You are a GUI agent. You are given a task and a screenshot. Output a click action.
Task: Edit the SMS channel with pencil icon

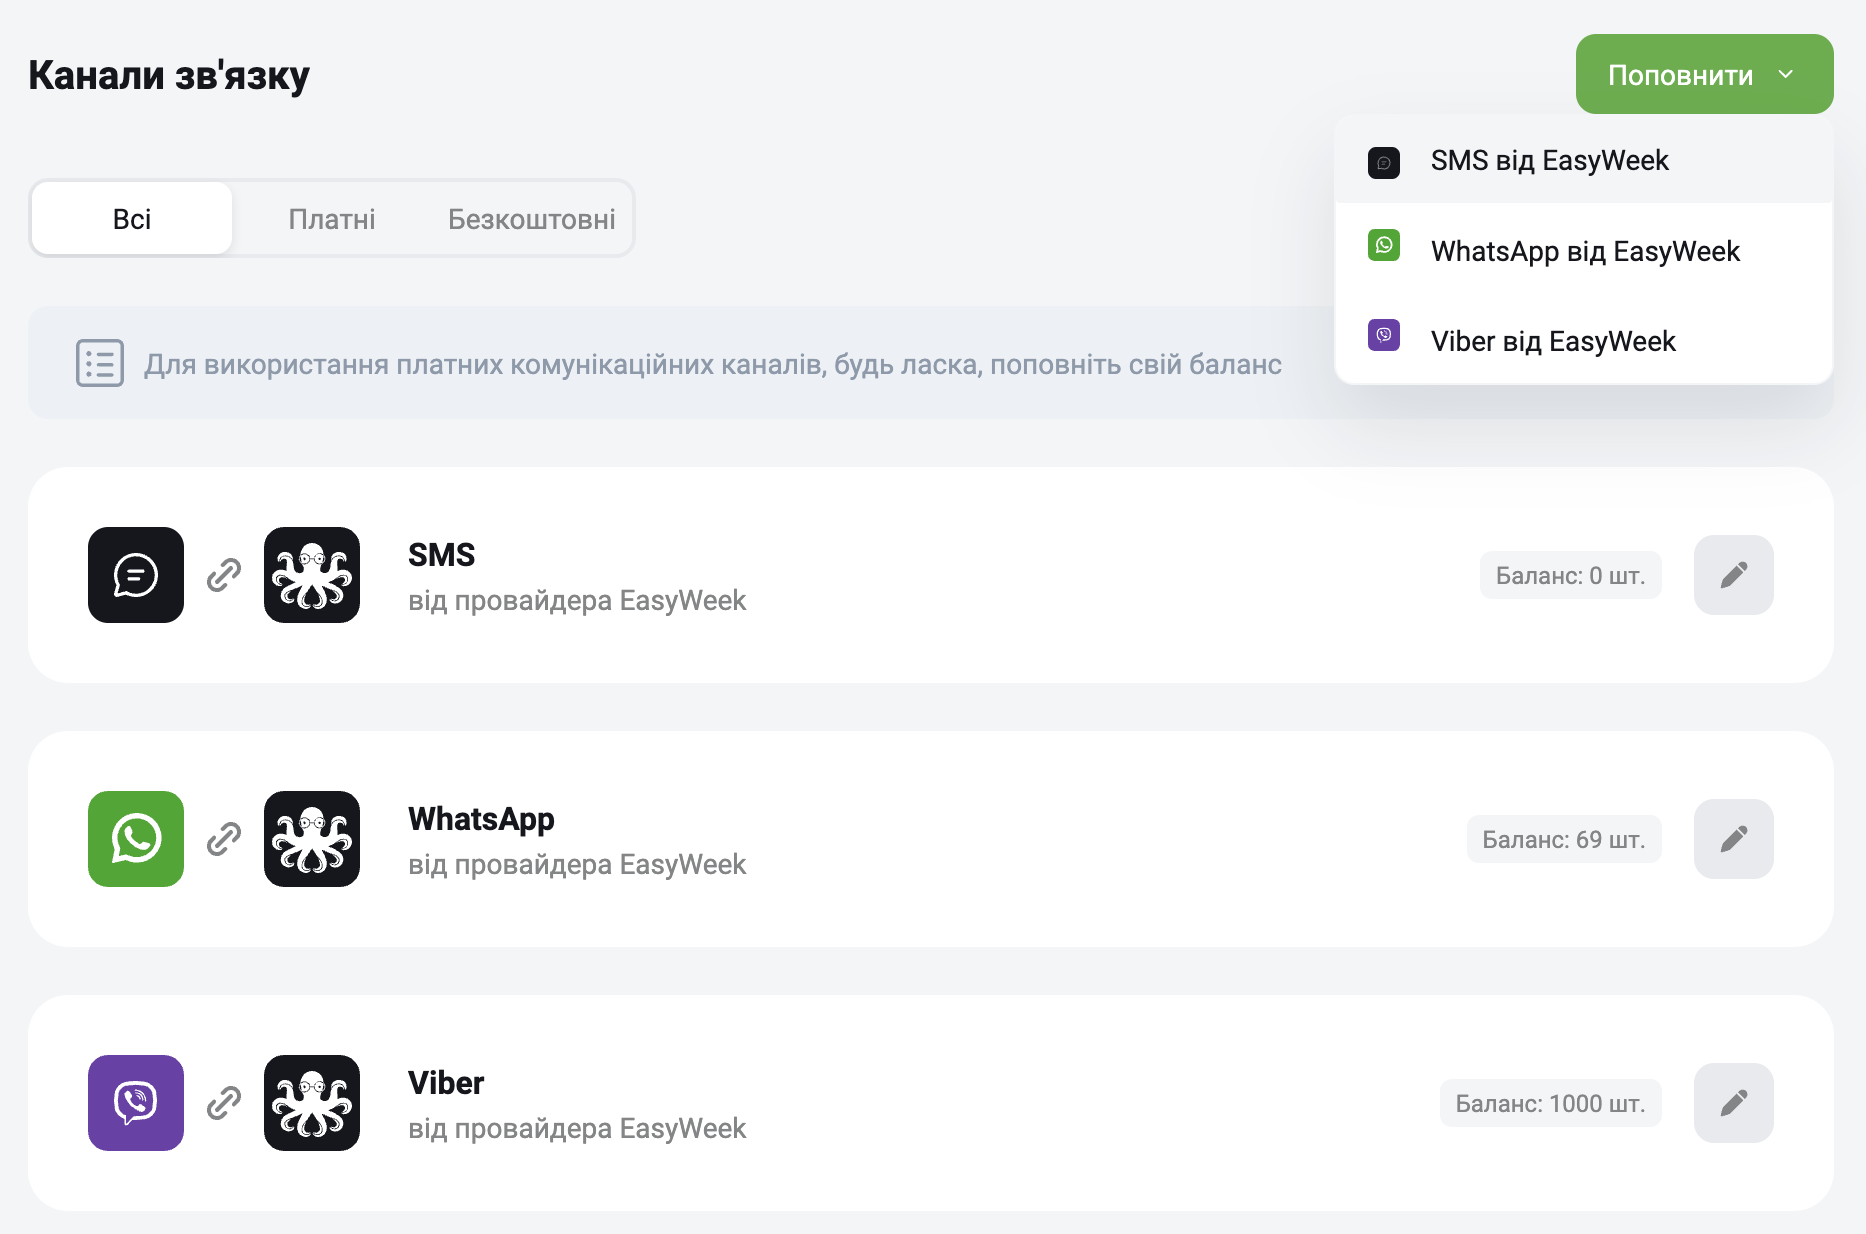click(x=1734, y=575)
